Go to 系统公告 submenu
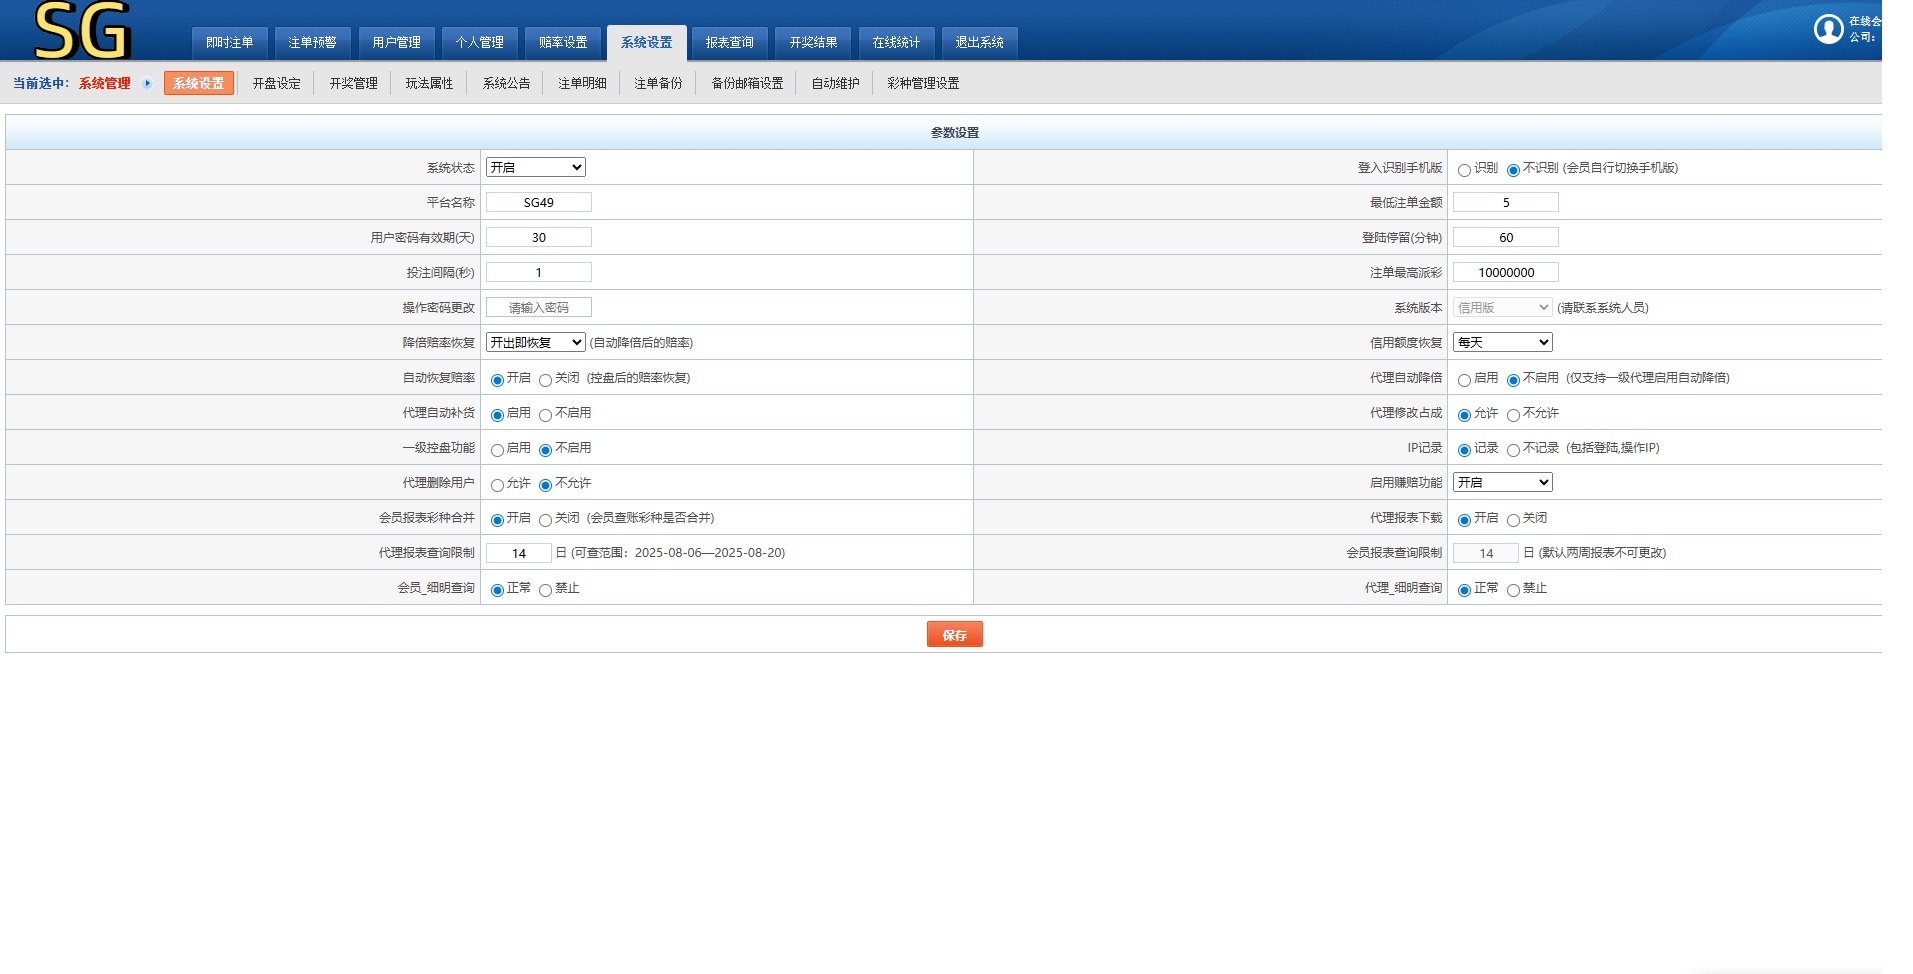The image size is (1913, 974). pos(506,83)
